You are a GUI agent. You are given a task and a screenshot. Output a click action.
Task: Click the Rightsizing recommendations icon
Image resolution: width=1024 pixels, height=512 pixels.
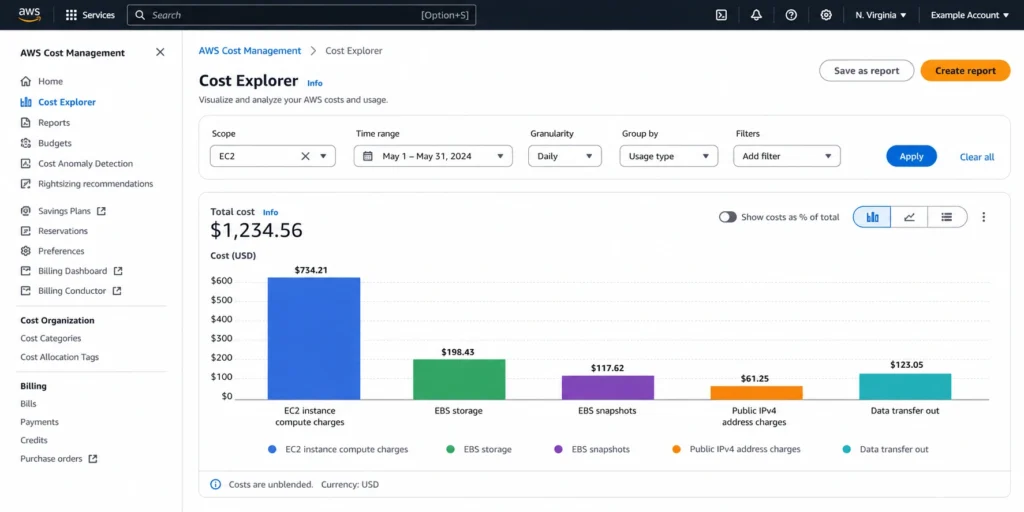[26, 184]
